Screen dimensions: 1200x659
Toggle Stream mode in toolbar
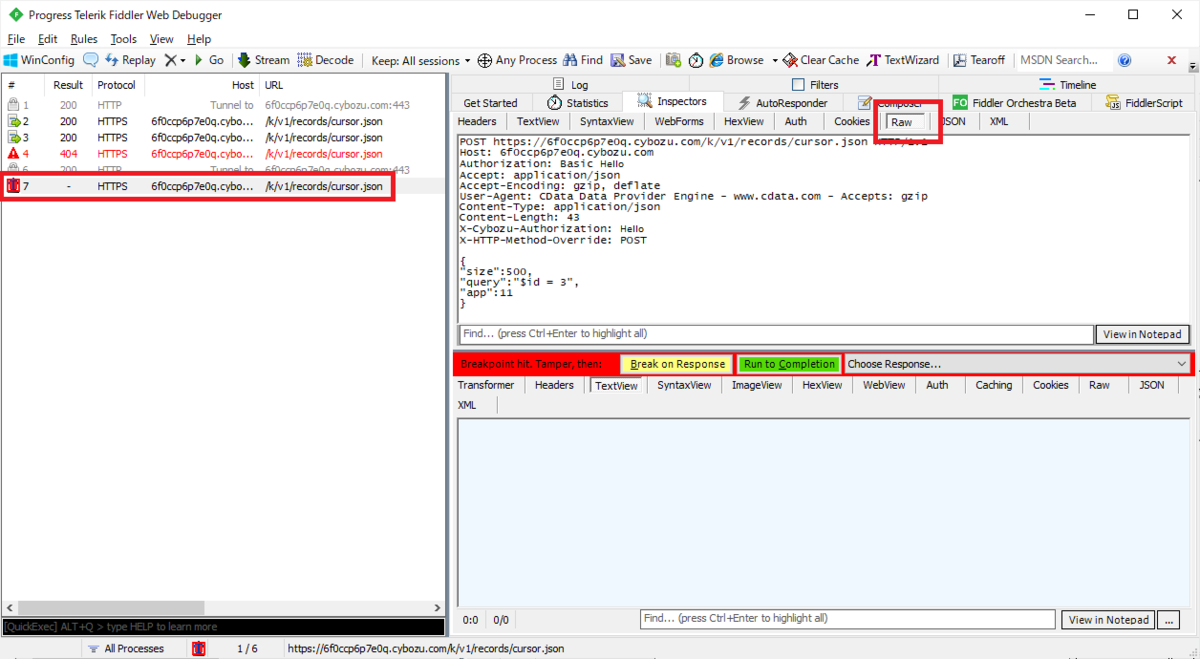coord(263,60)
